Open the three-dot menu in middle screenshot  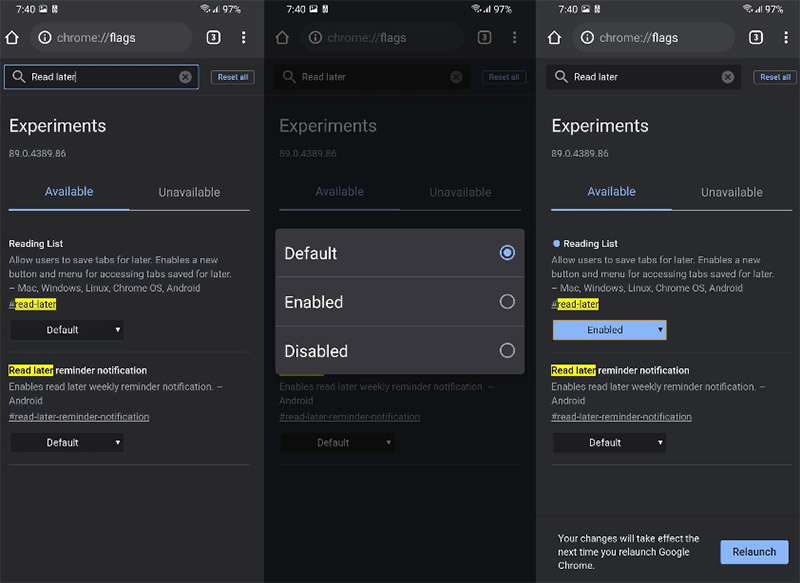(514, 37)
